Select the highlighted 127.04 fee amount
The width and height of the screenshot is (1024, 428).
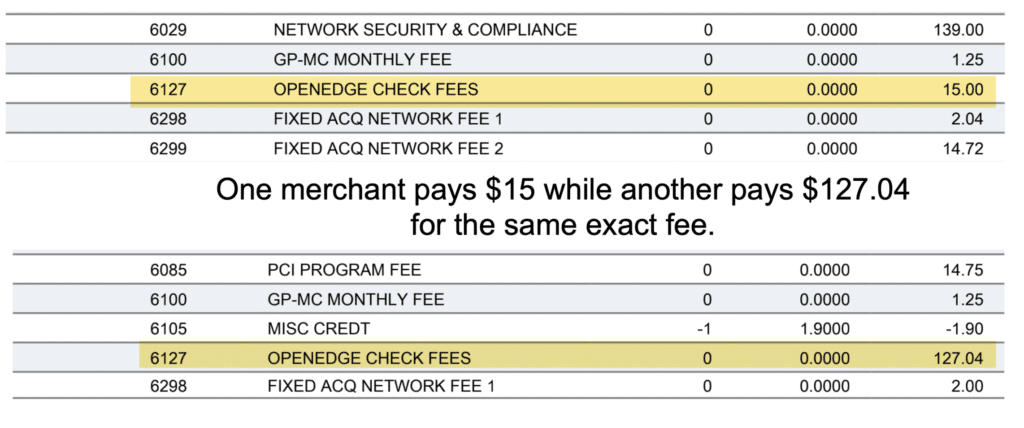click(x=956, y=357)
